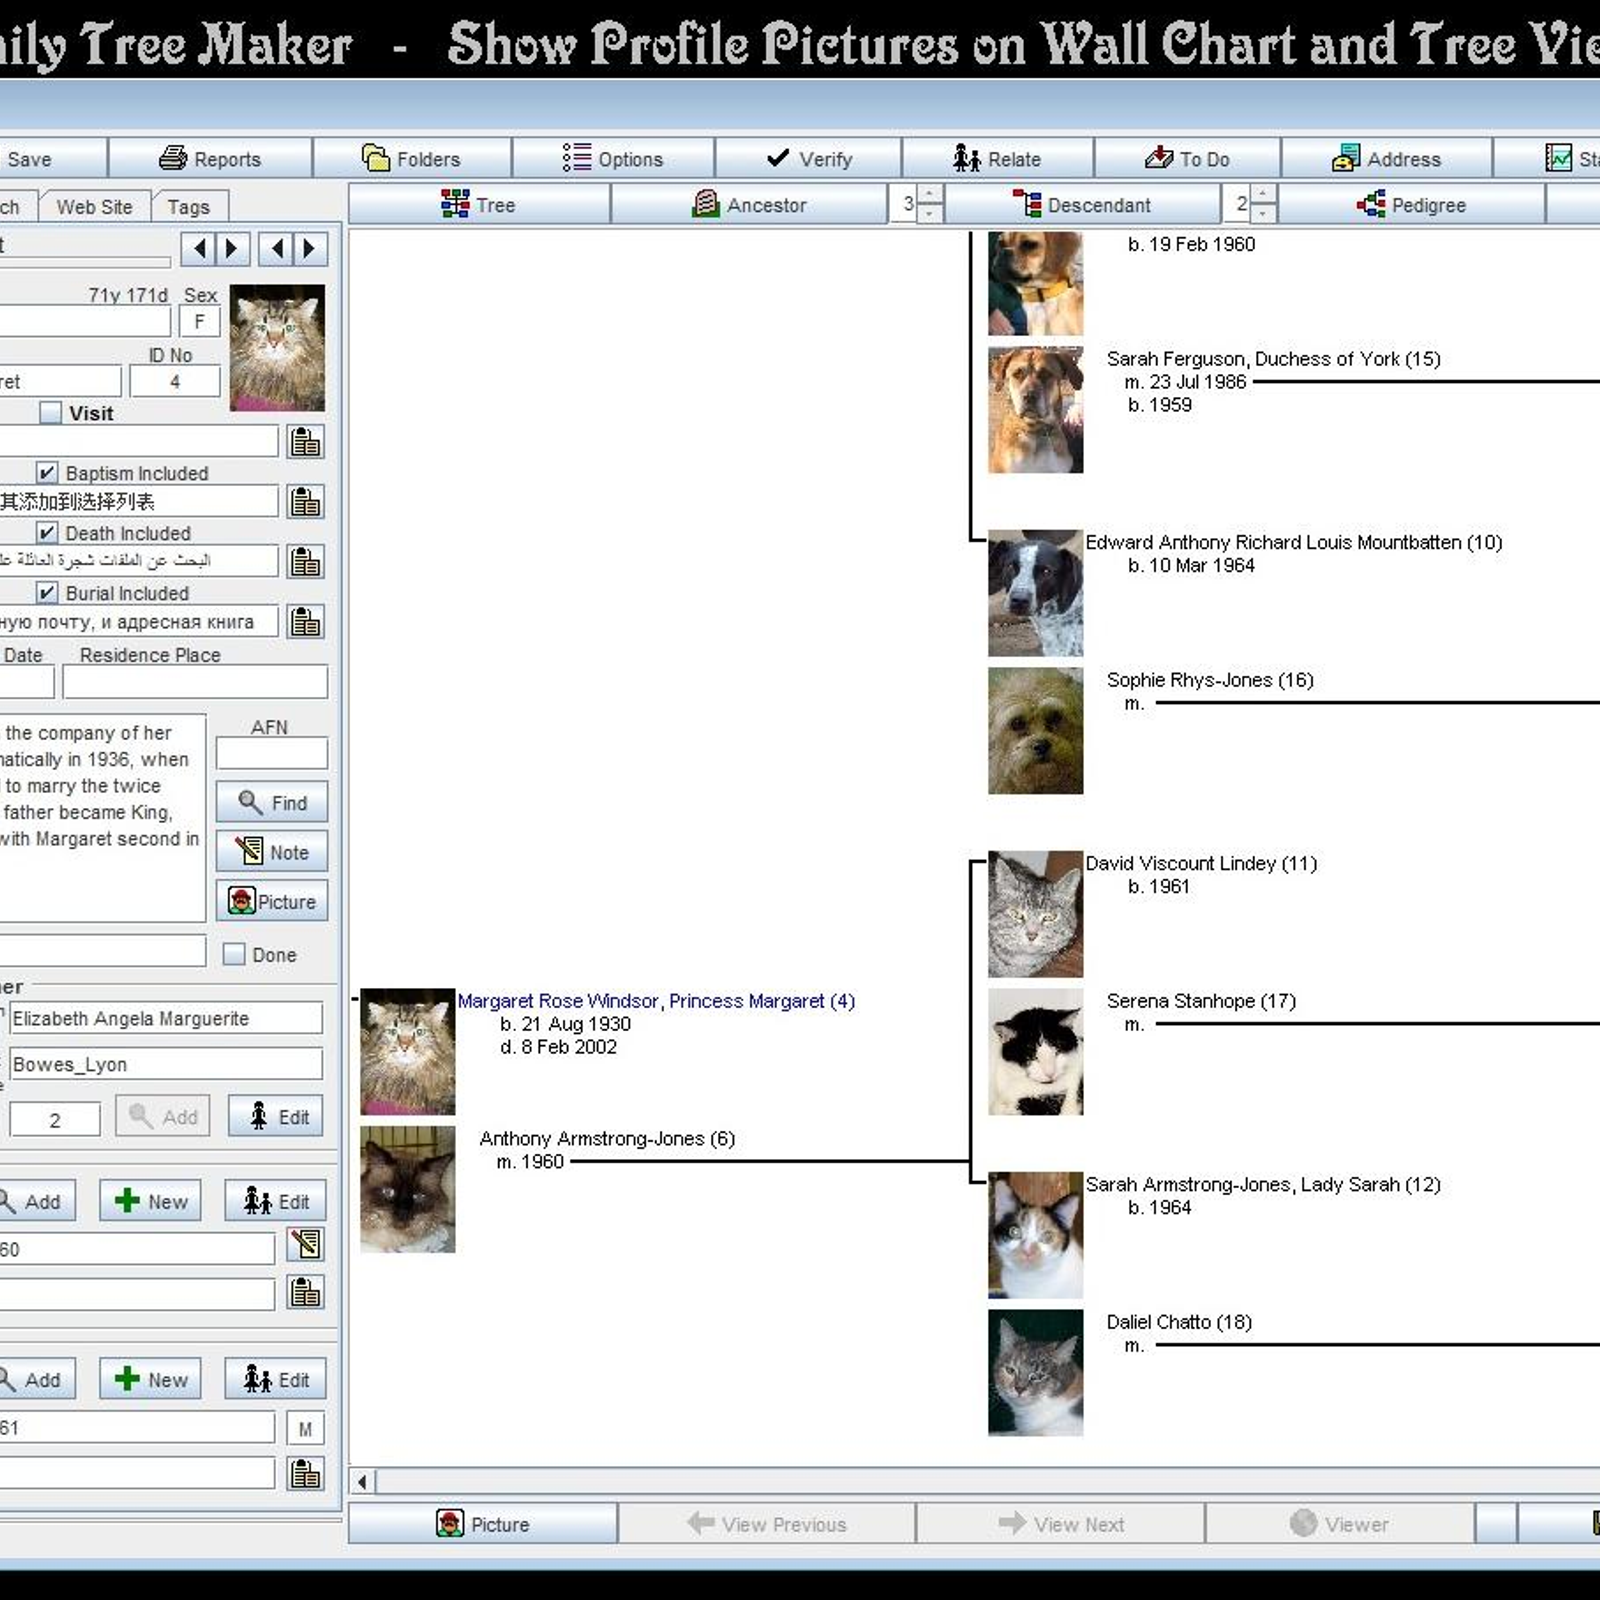Click the place icon beside the Chinese text field
The image size is (1600, 1600).
[x=305, y=501]
